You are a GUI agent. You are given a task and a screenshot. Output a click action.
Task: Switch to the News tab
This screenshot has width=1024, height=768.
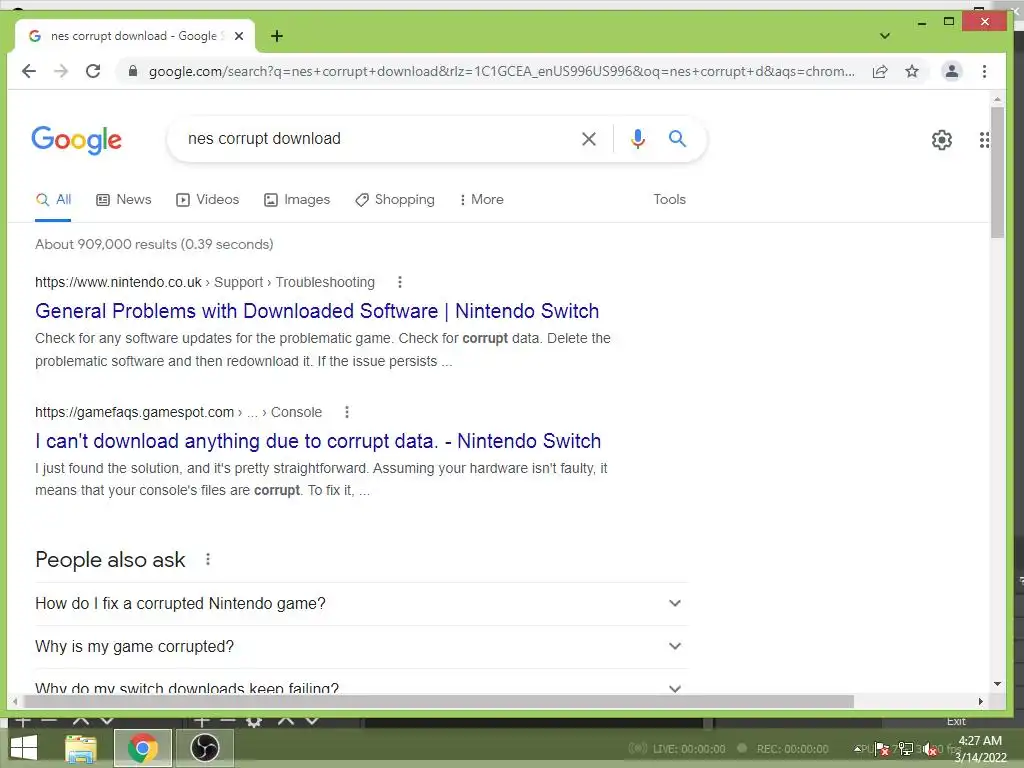pyautogui.click(x=123, y=200)
